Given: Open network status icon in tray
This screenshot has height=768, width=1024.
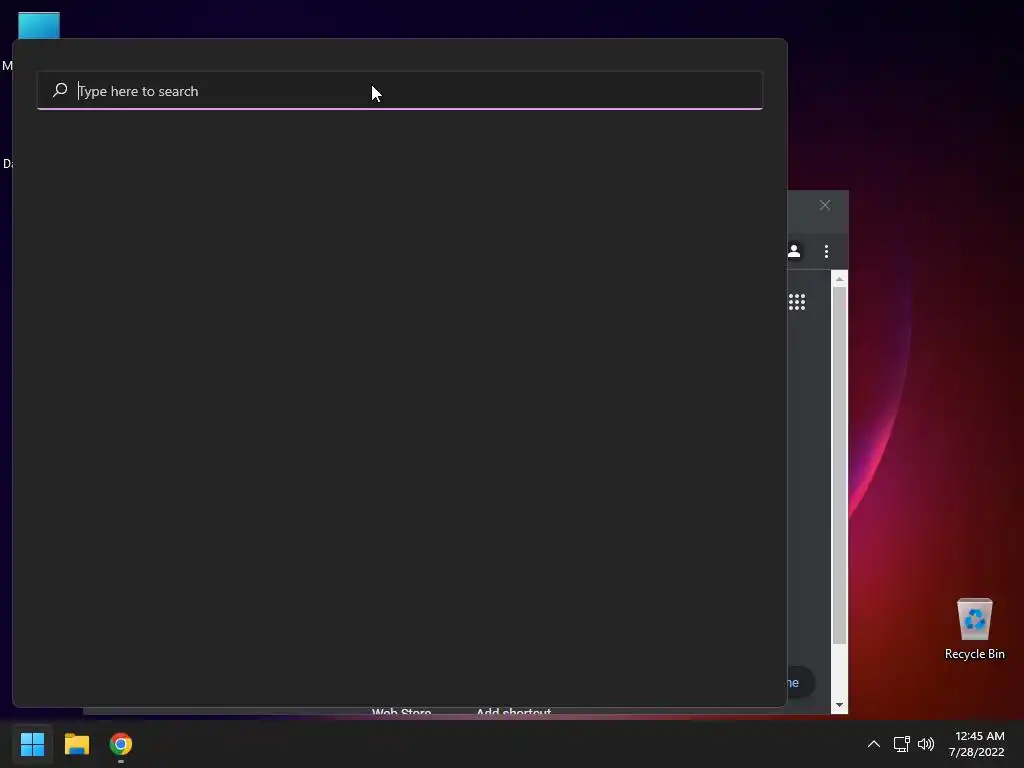Looking at the screenshot, I should click(x=902, y=744).
